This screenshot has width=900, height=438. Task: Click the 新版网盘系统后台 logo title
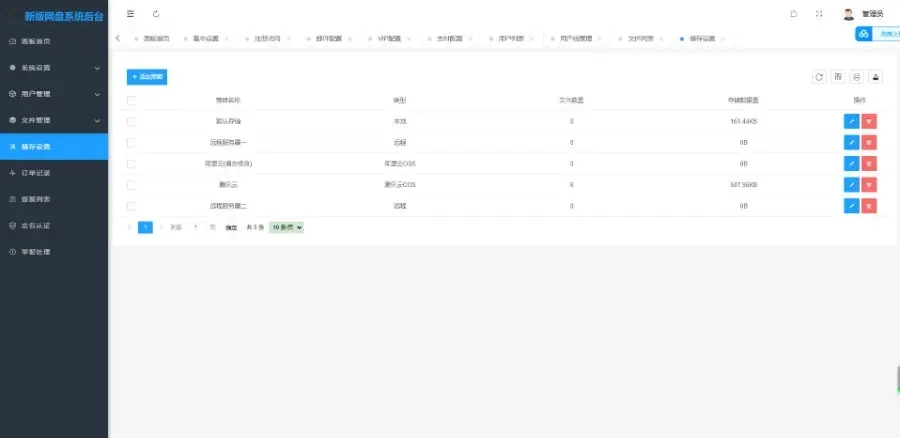click(64, 17)
